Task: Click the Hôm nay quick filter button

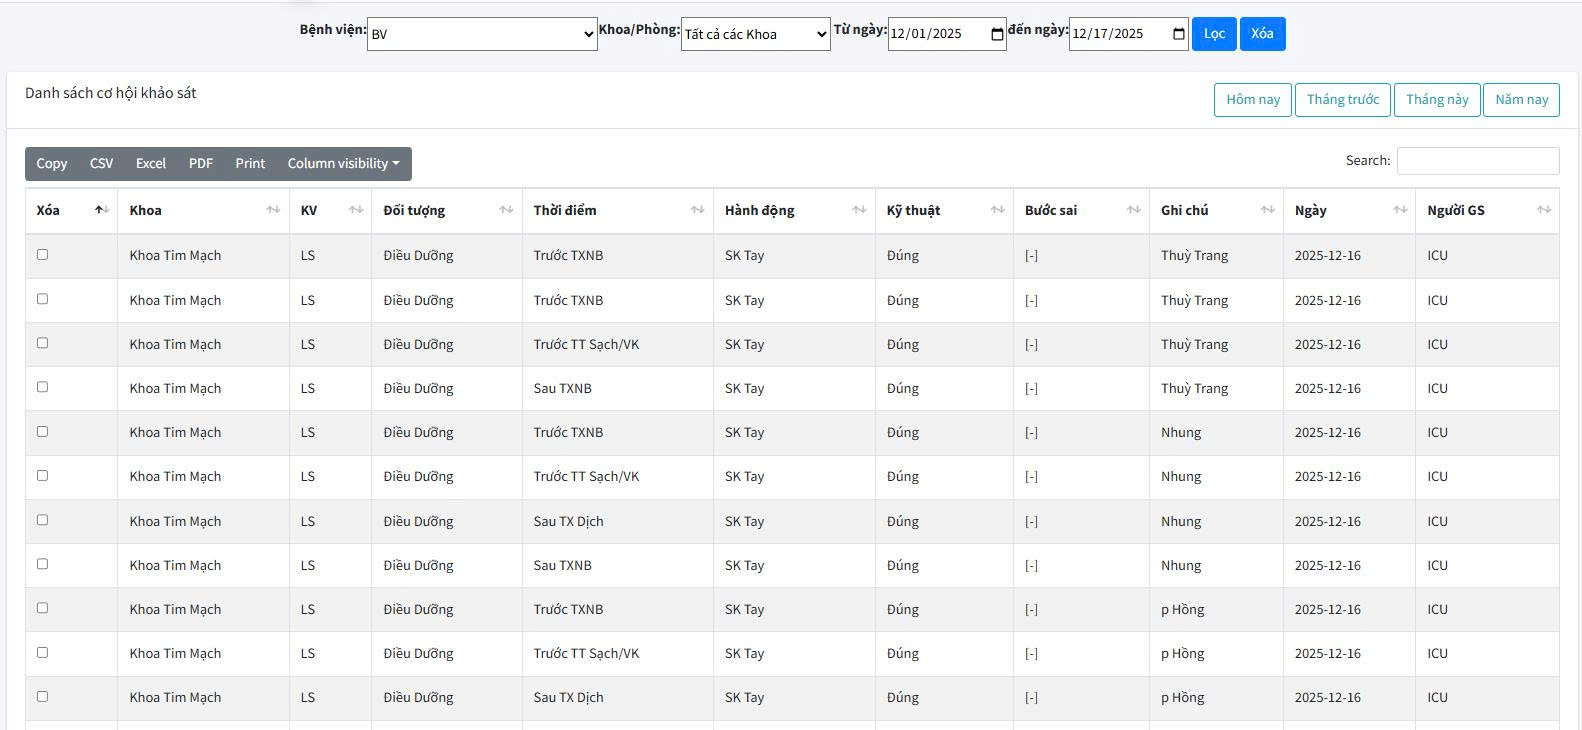Action: point(1253,100)
